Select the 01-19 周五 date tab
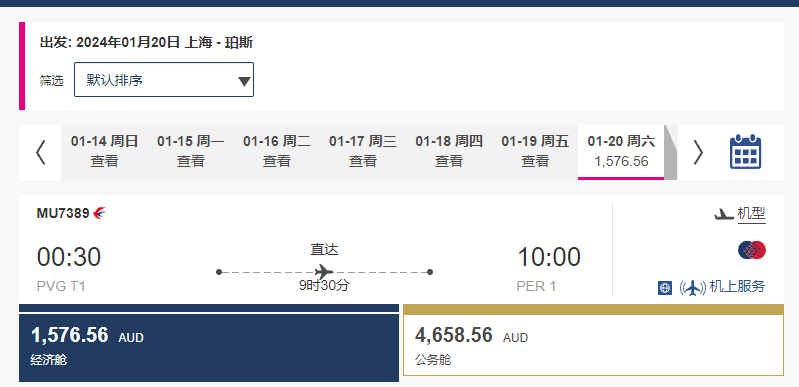The width and height of the screenshot is (799, 387). 535,151
